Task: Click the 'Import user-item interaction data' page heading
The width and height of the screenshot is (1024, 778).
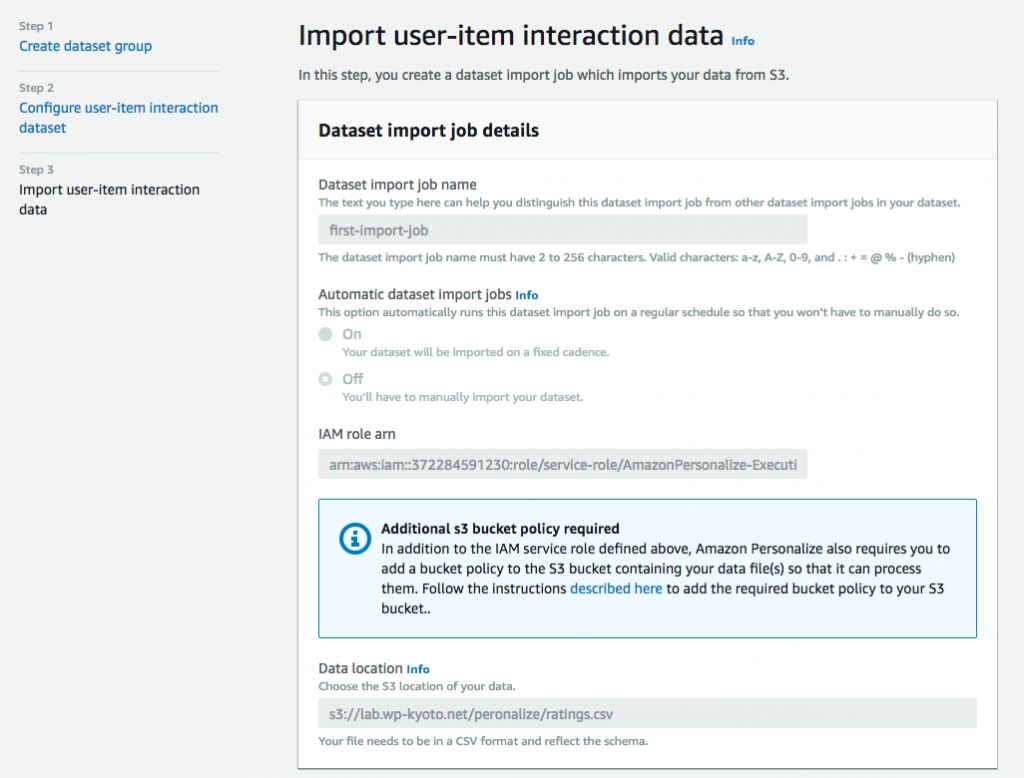Action: pos(511,35)
